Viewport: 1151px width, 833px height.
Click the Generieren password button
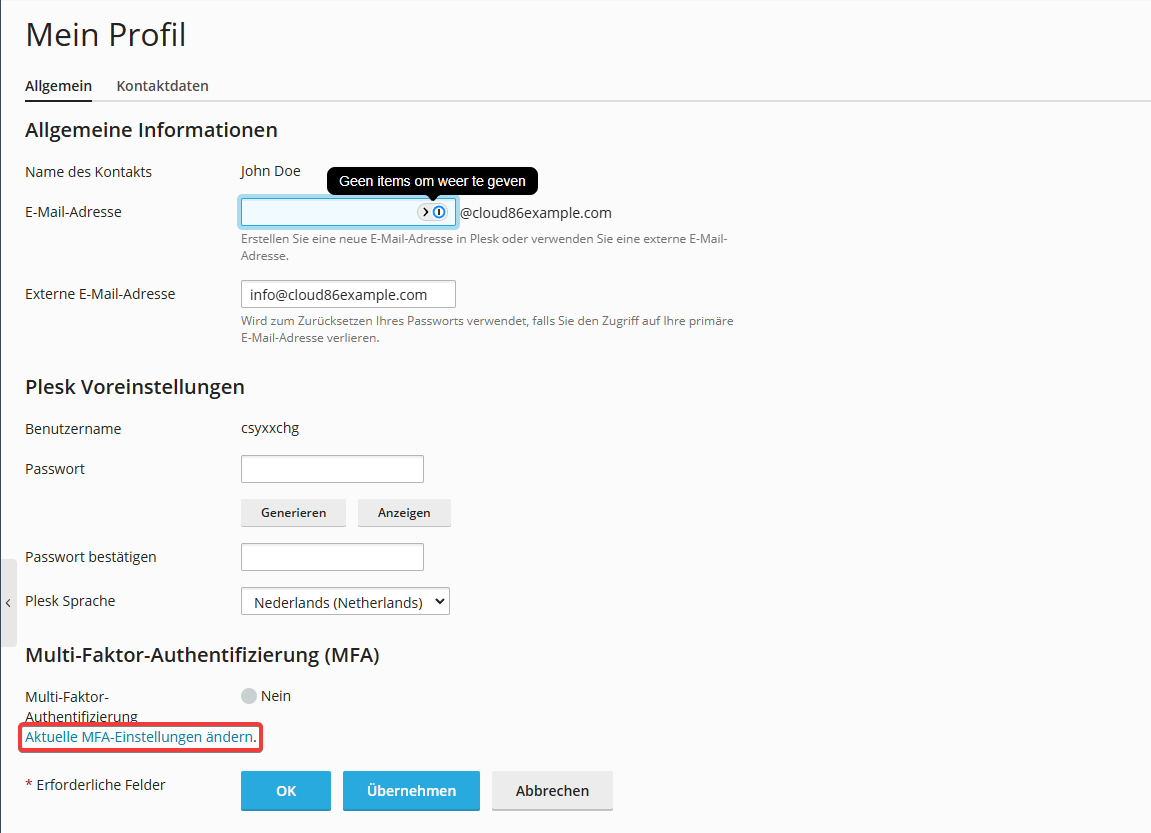click(x=294, y=513)
